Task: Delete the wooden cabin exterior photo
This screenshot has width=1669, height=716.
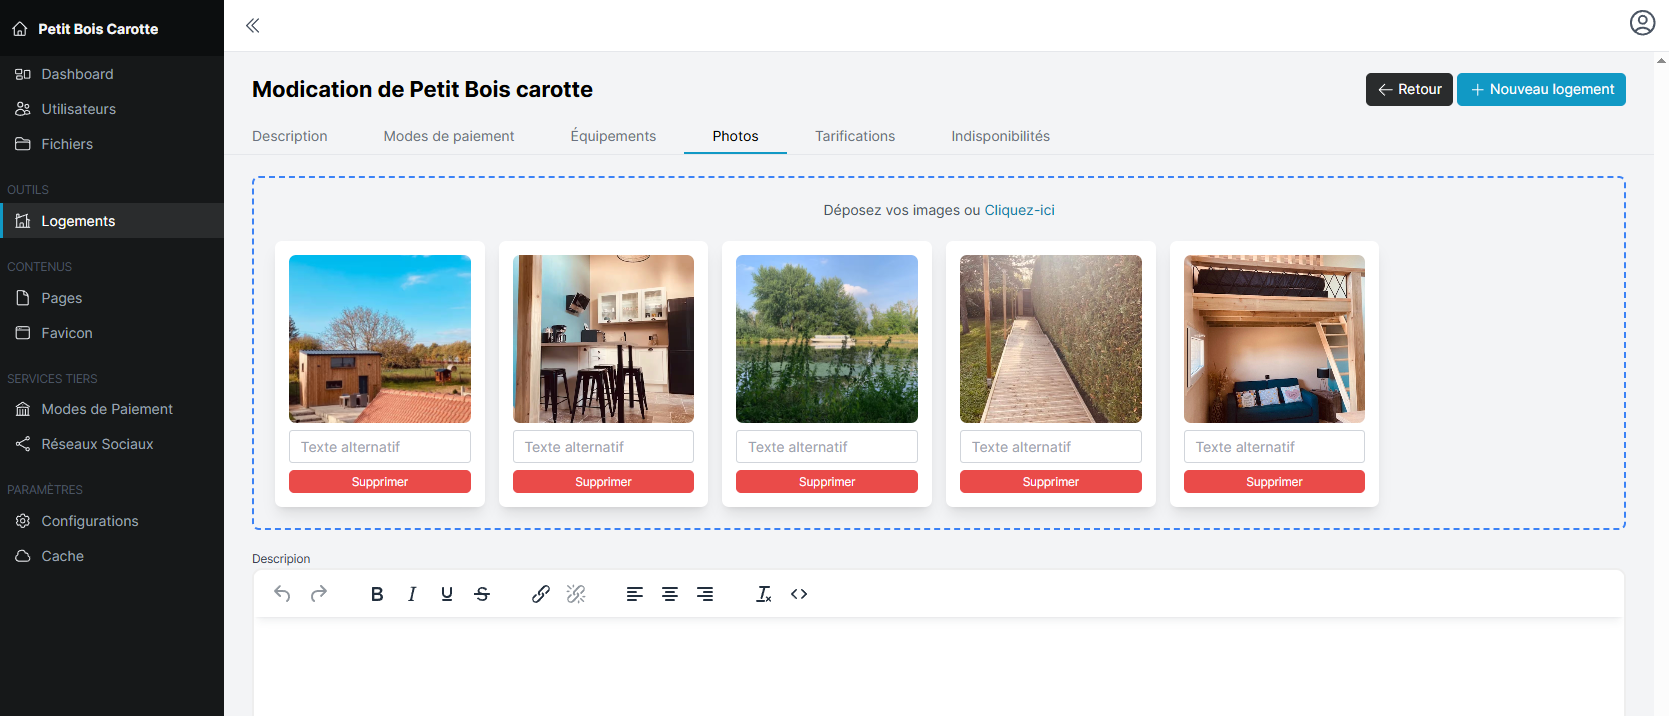Action: click(380, 482)
